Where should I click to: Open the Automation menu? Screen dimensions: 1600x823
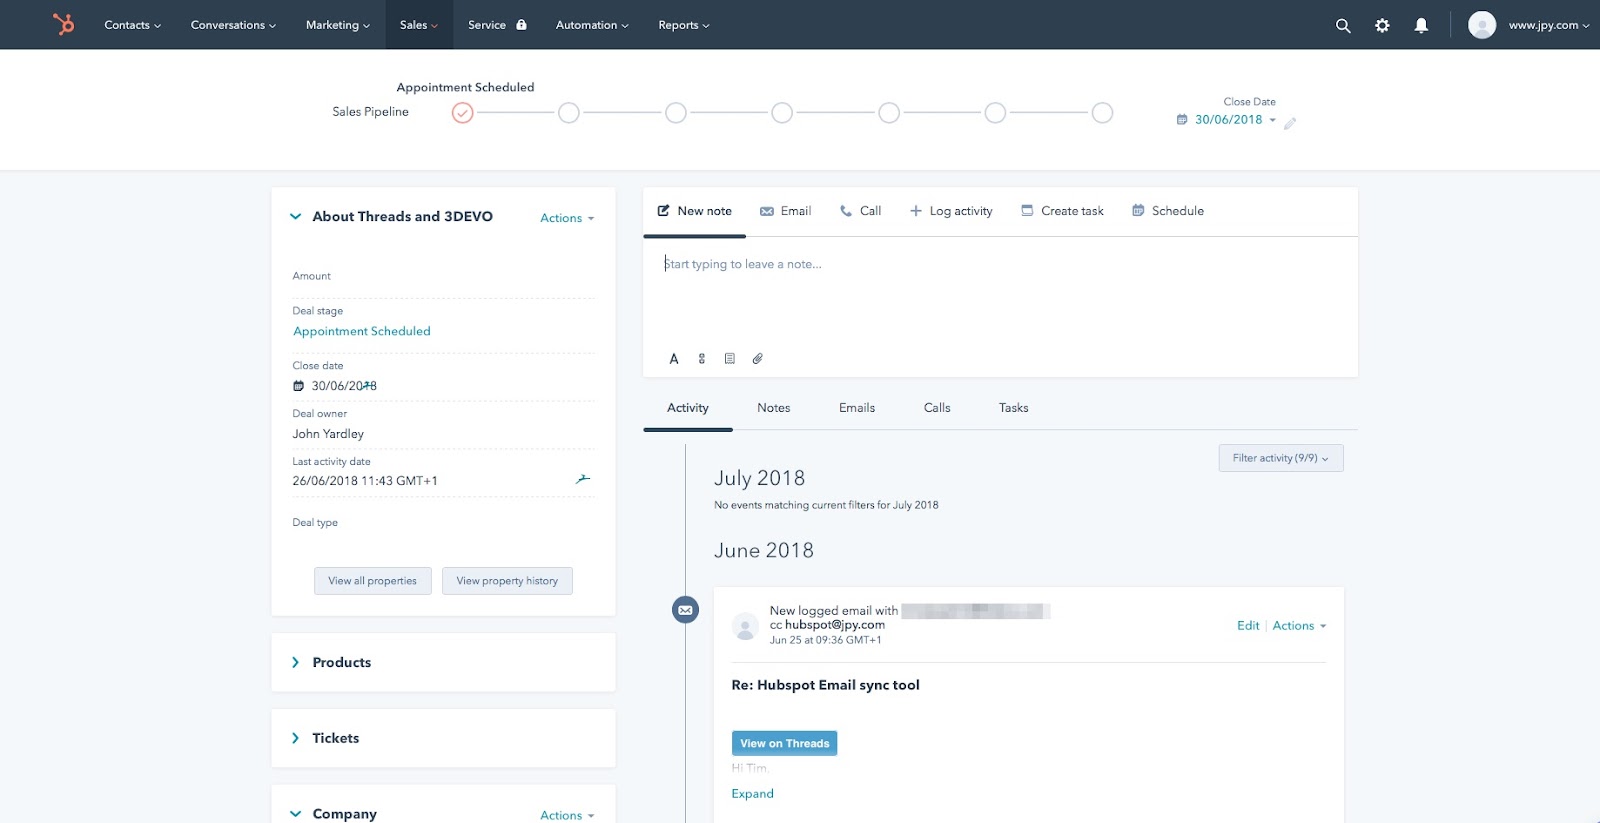tap(592, 25)
